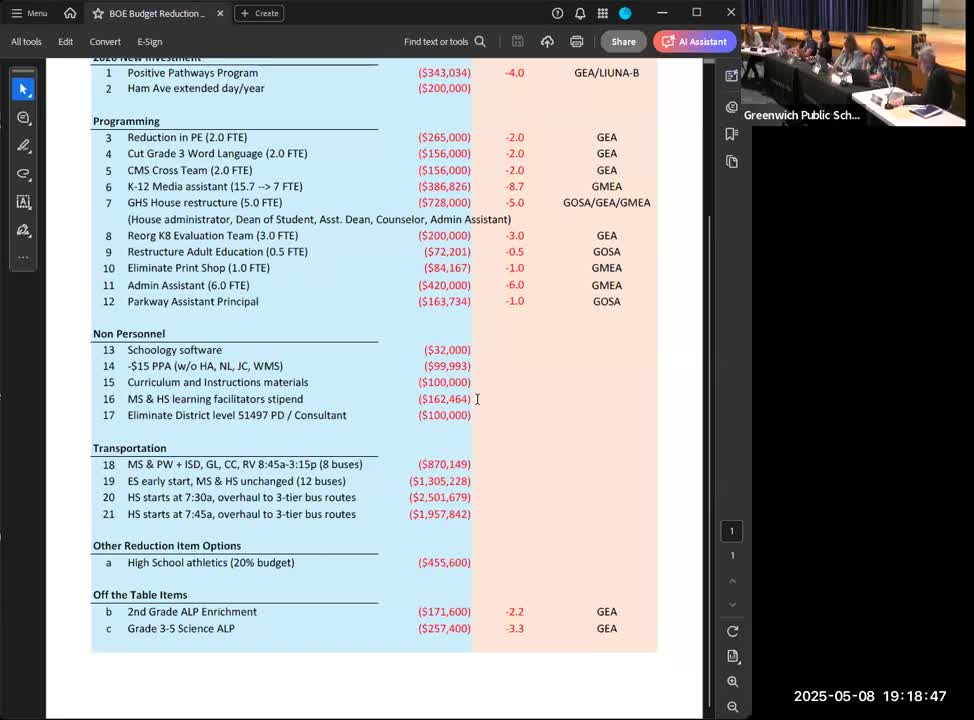
Task: Click the Grade 3-5 Science ALP row
Action: click(x=181, y=628)
